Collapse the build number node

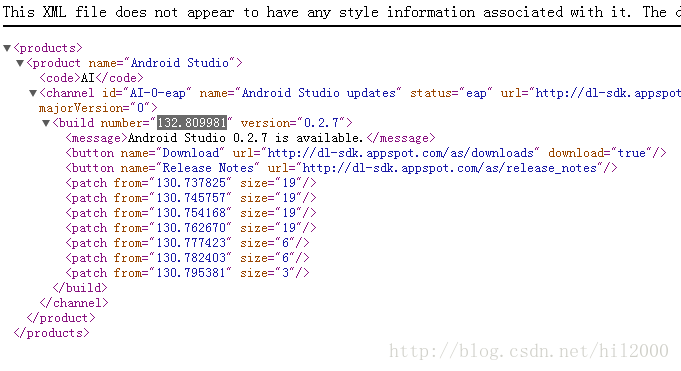(46, 123)
